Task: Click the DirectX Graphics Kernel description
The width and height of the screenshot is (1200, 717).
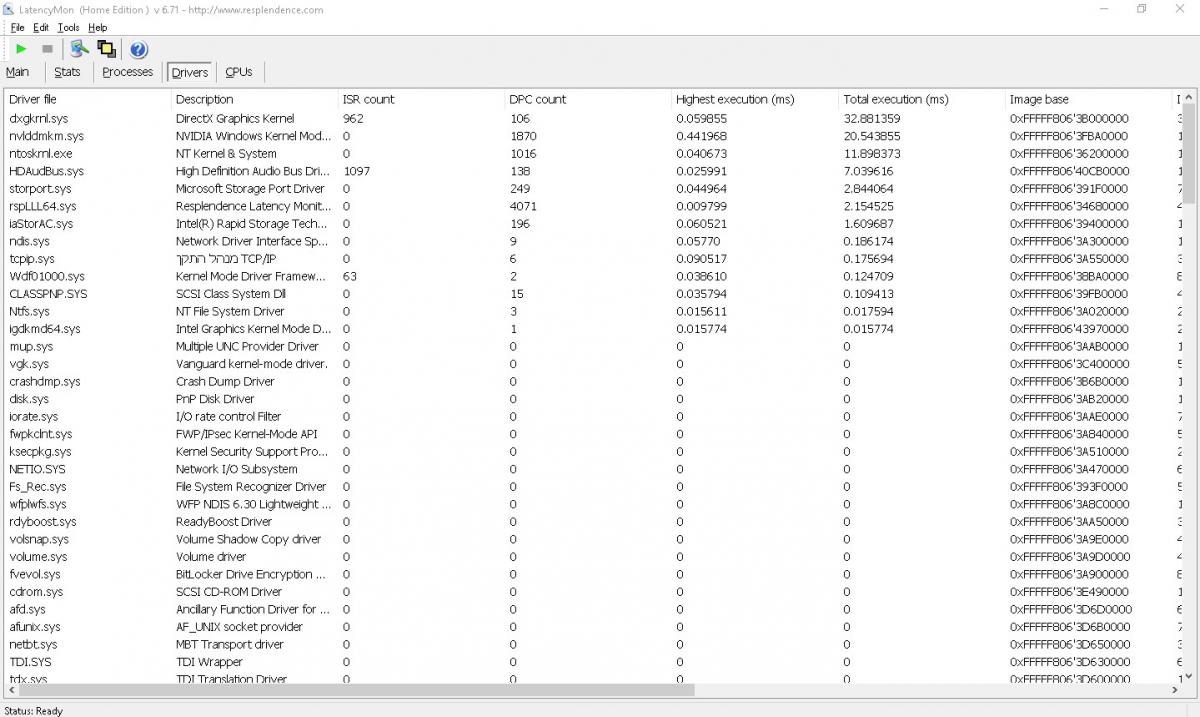Action: click(x=235, y=118)
